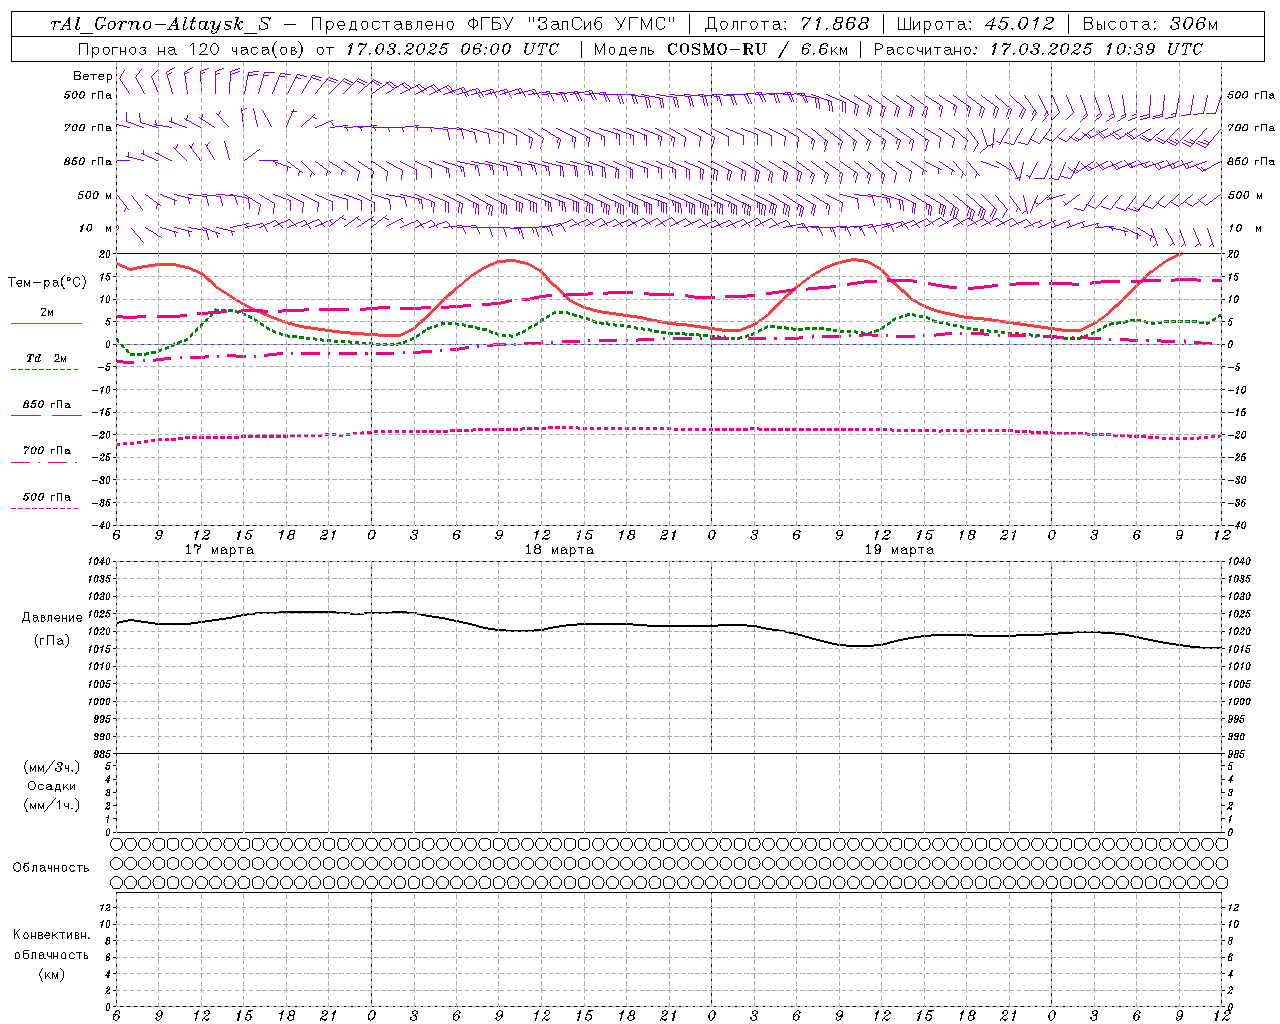
Task: Click the 850 гПа legend entry in temperature panel
Action: [47, 405]
